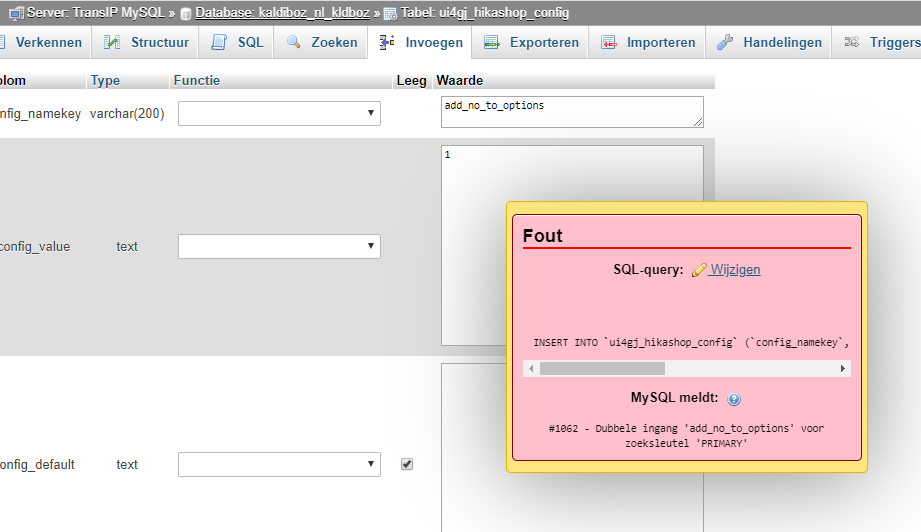Viewport: 921px width, 532px height.
Task: Click the Wijzigen link in error box
Action: click(x=734, y=270)
